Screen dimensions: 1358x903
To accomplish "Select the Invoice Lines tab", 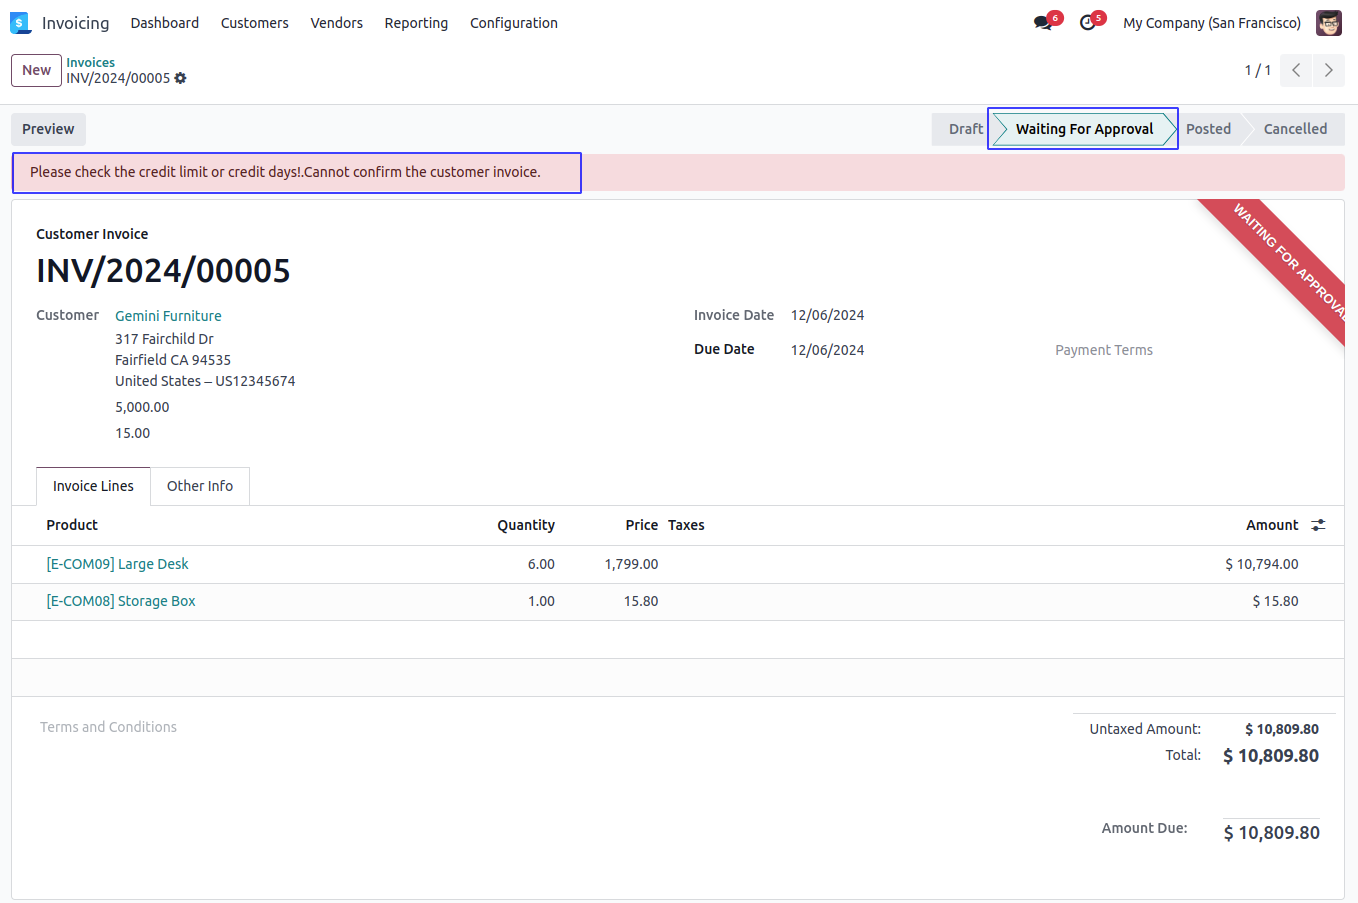I will tap(93, 486).
